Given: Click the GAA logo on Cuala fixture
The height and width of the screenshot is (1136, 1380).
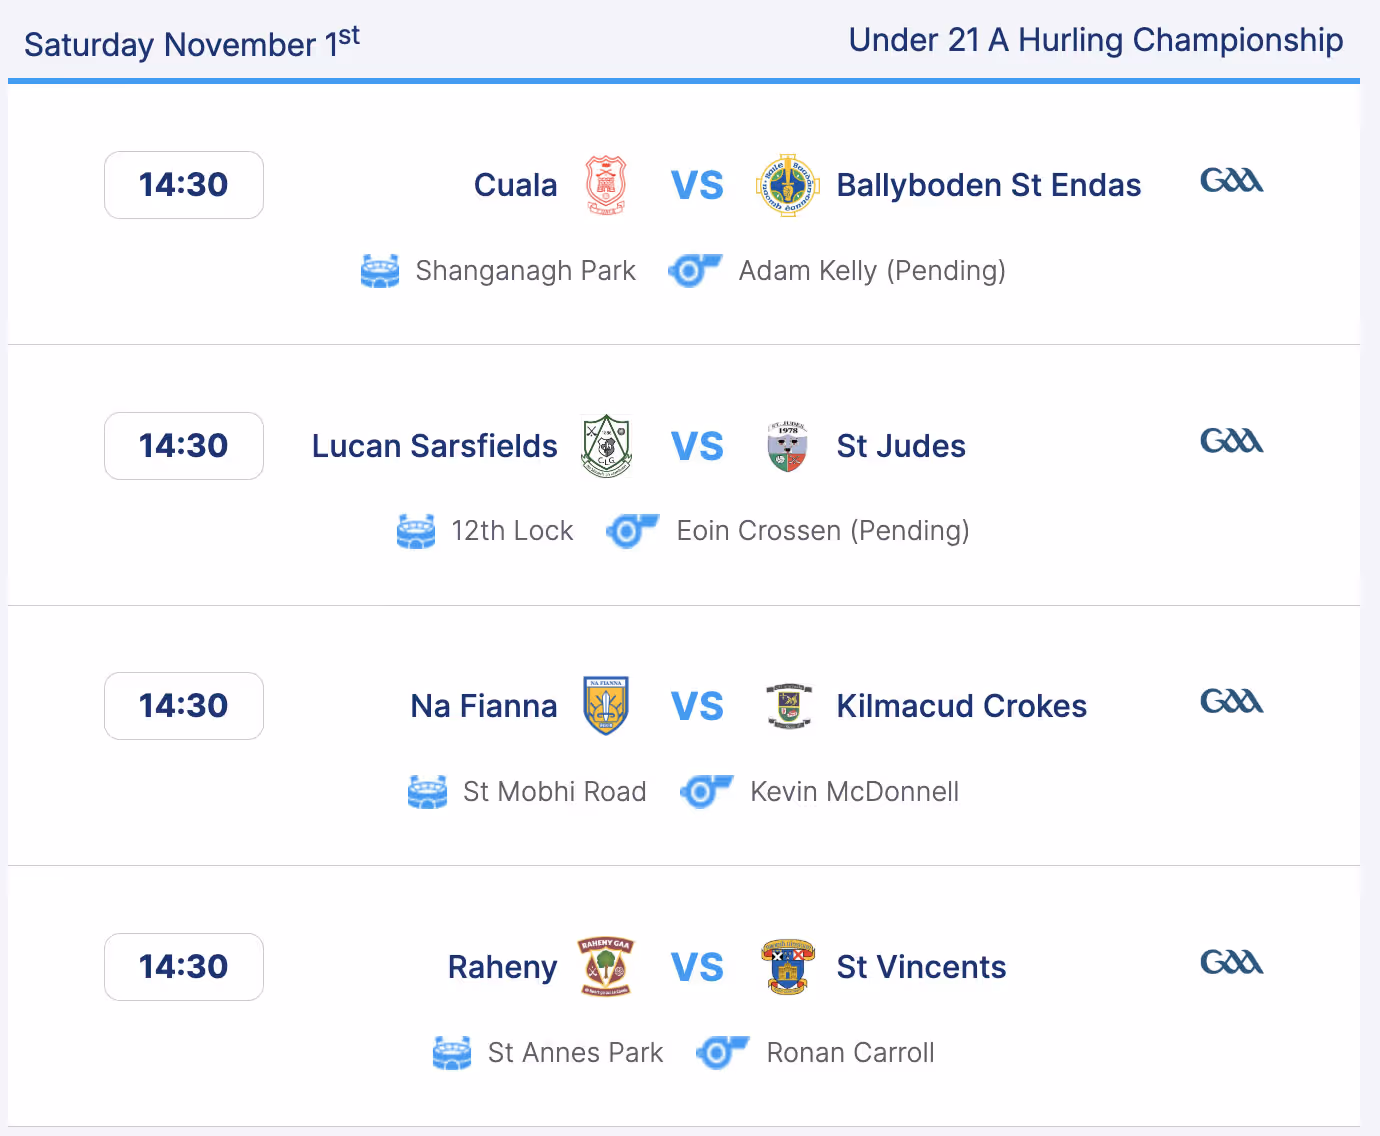Looking at the screenshot, I should 1231,181.
